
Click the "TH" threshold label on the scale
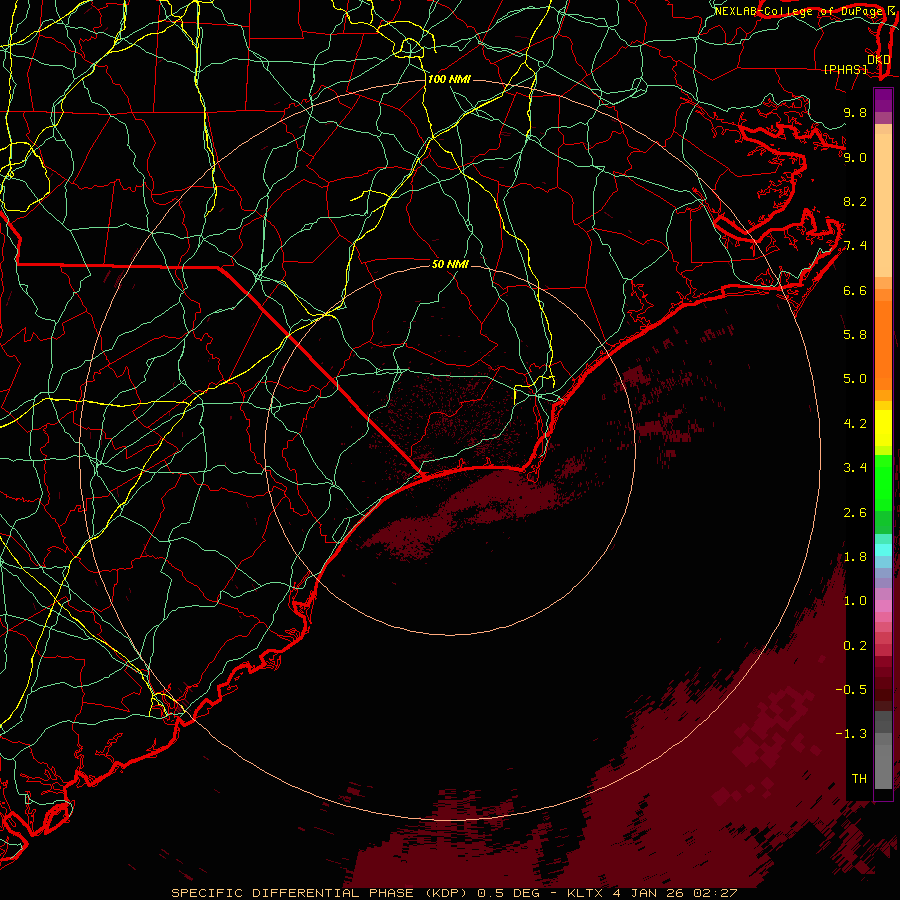859,778
